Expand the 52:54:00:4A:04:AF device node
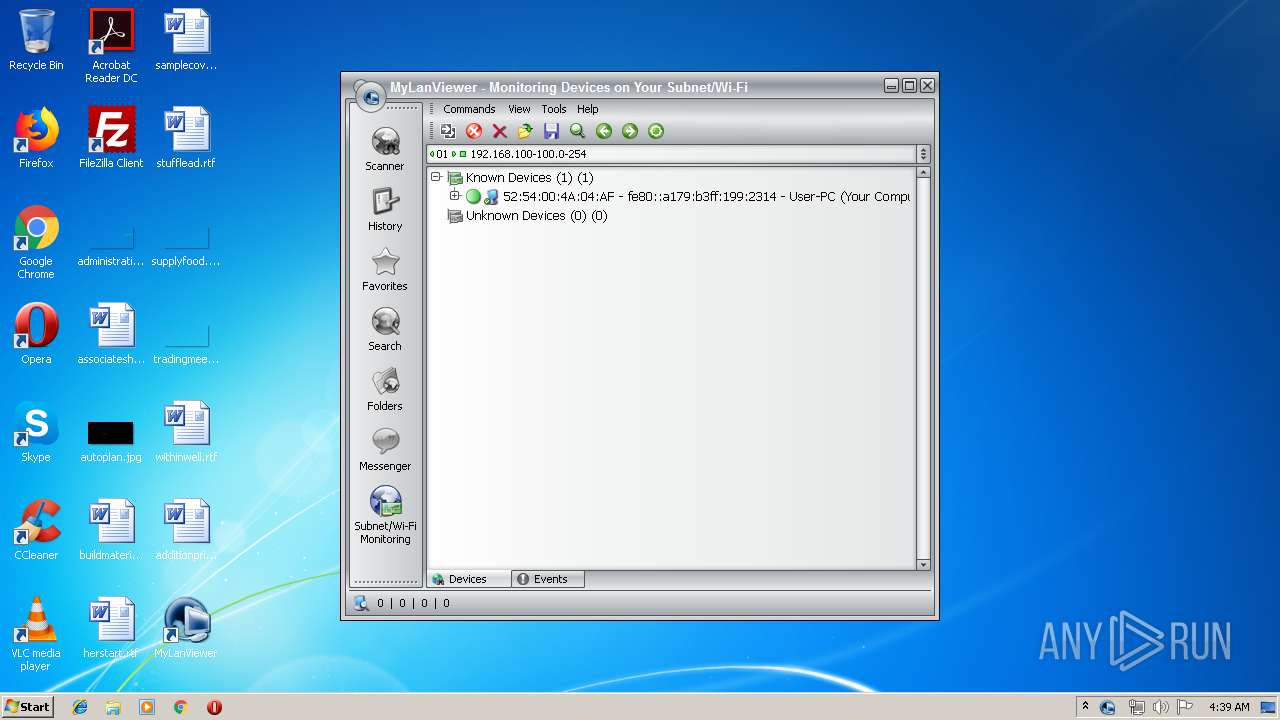Image resolution: width=1280 pixels, height=720 pixels. [455, 196]
